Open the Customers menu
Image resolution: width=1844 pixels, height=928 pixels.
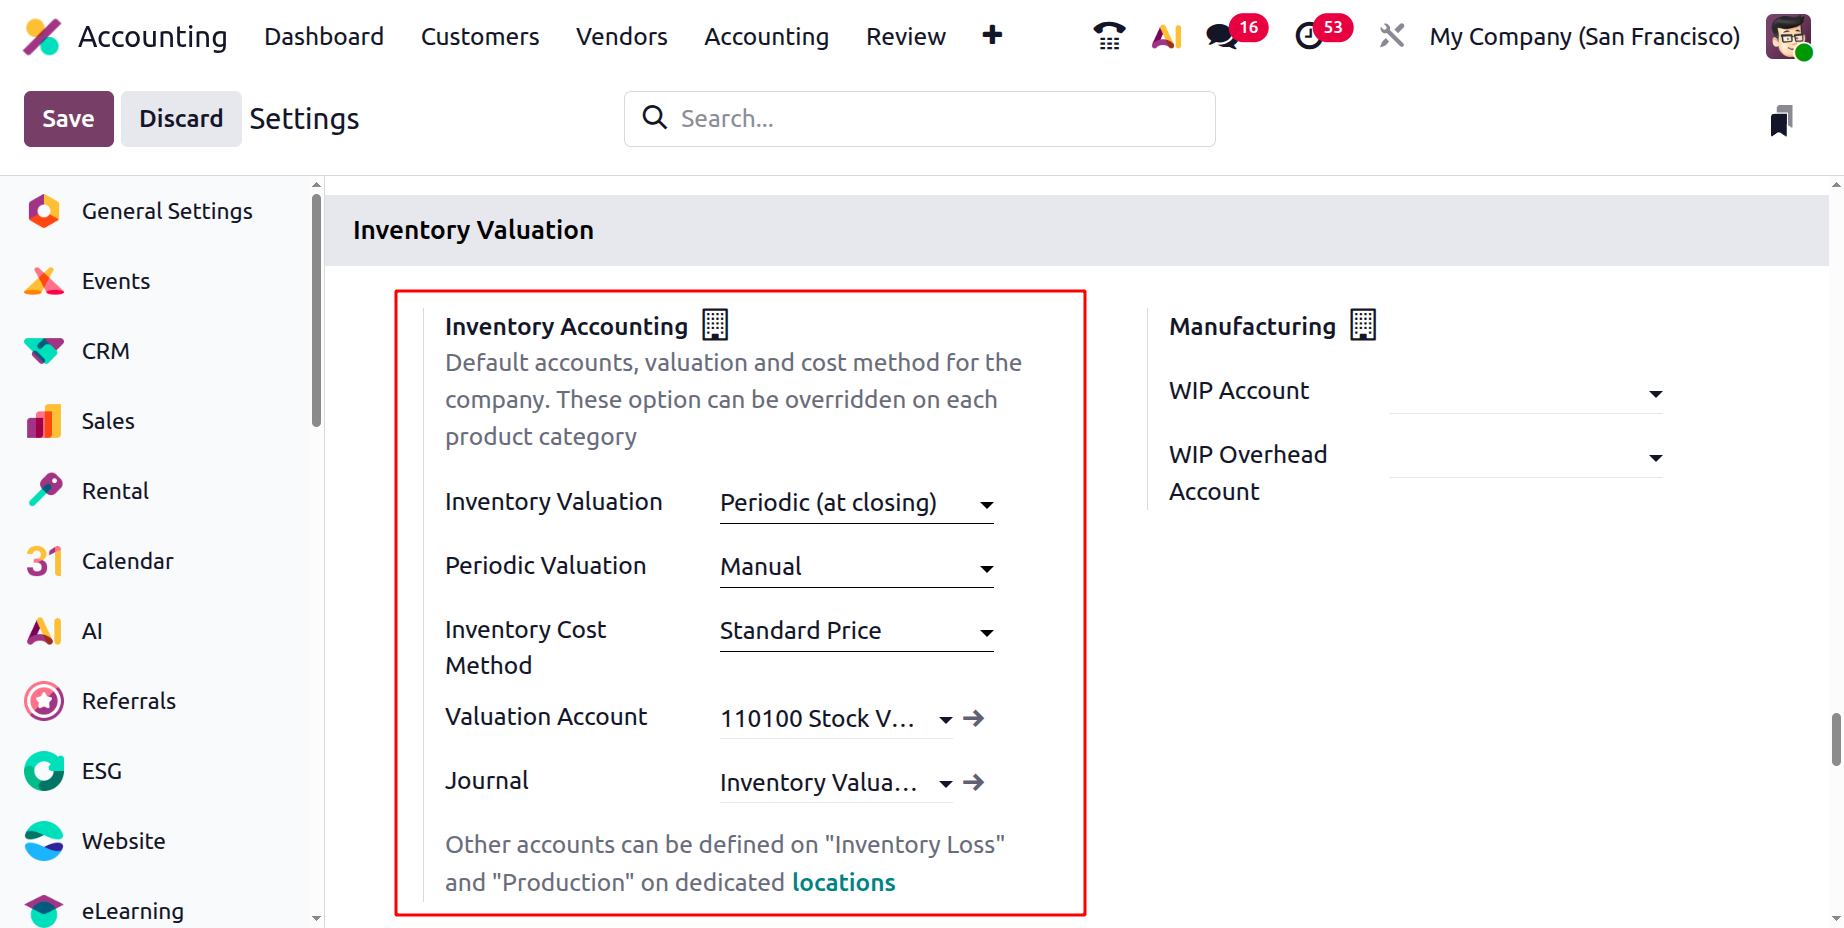point(480,37)
